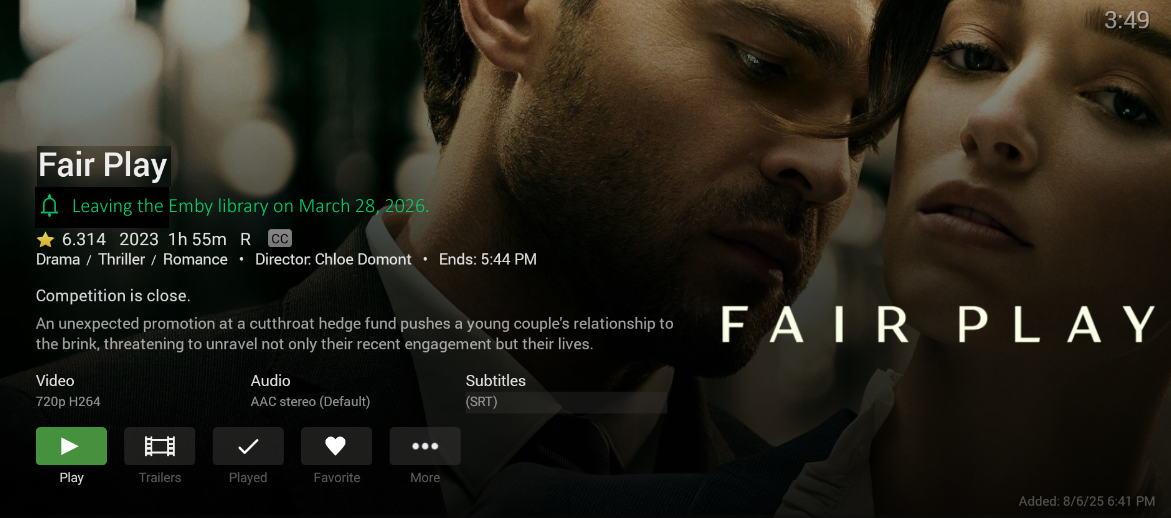The image size is (1171, 518).
Task: Open the Audio AAC stereo track selector
Action: click(310, 402)
